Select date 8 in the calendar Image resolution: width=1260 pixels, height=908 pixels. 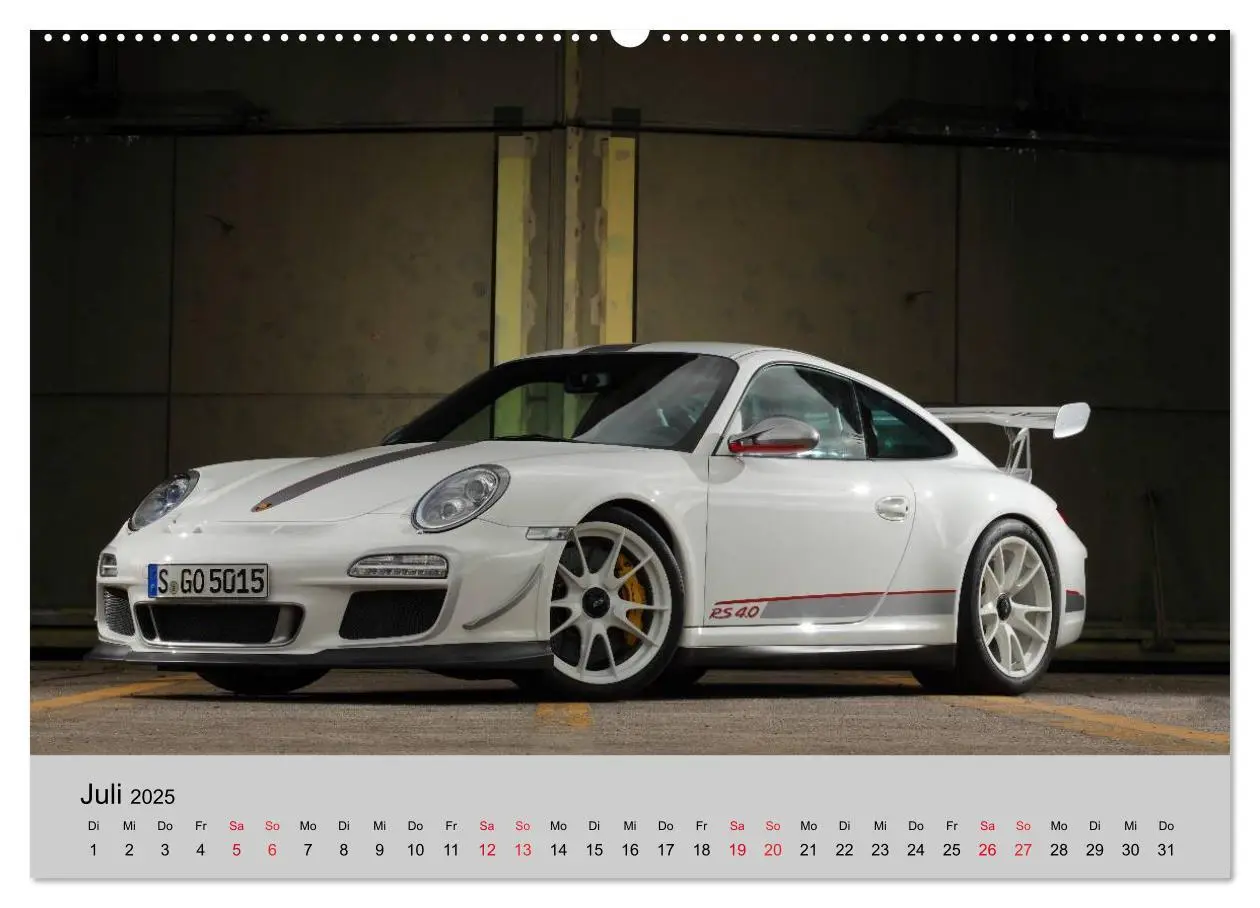pos(344,850)
